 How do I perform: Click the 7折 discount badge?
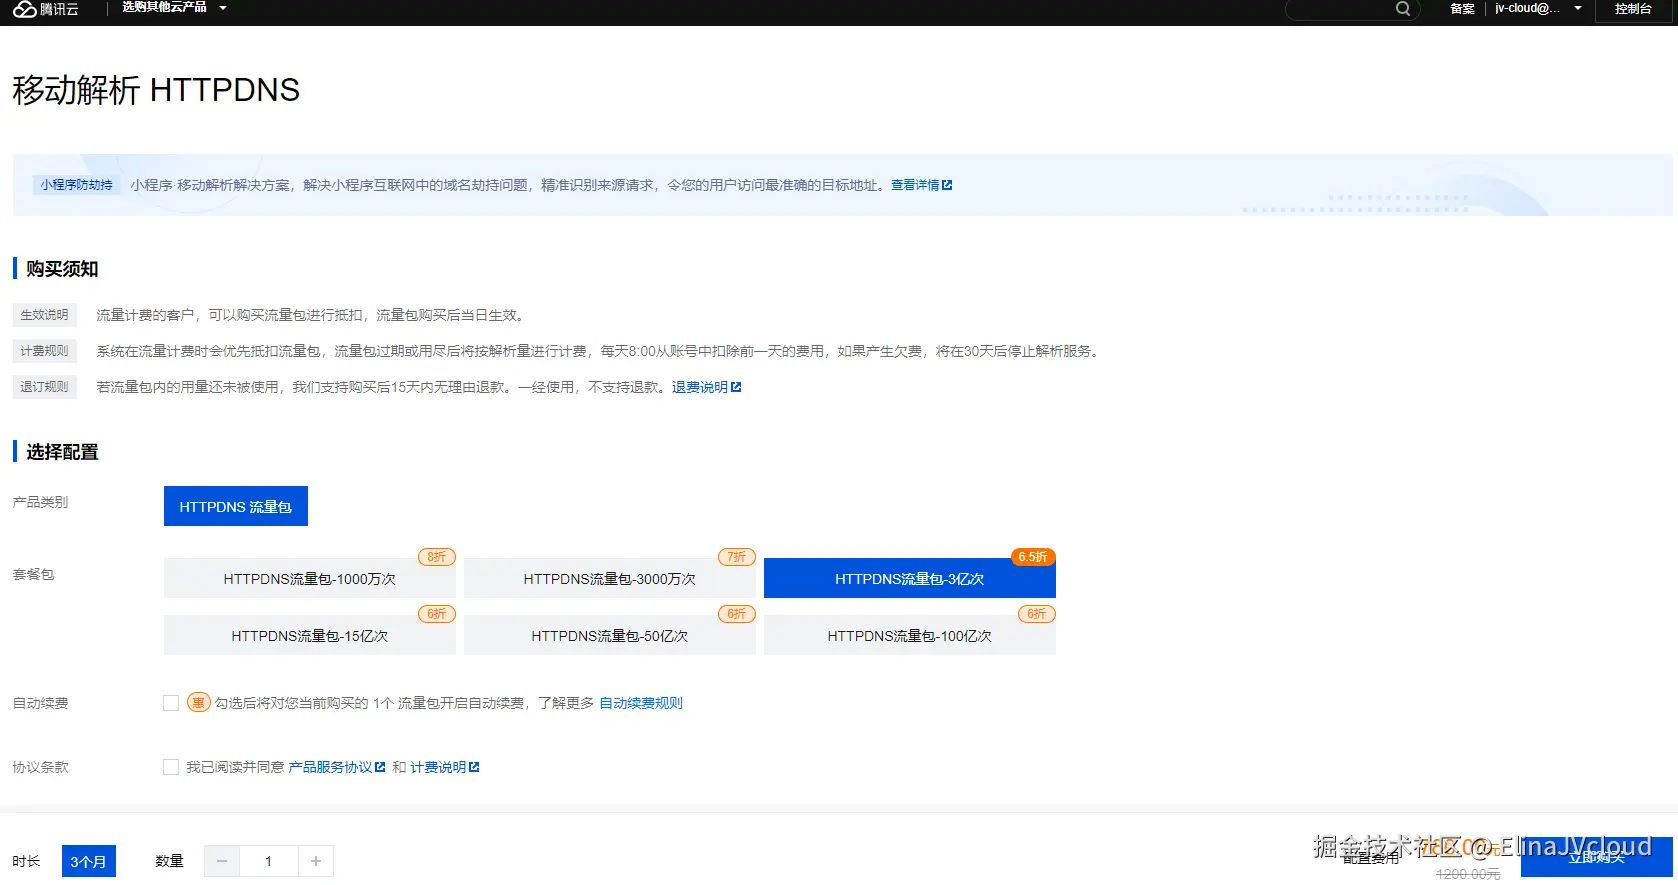pyautogui.click(x=737, y=557)
